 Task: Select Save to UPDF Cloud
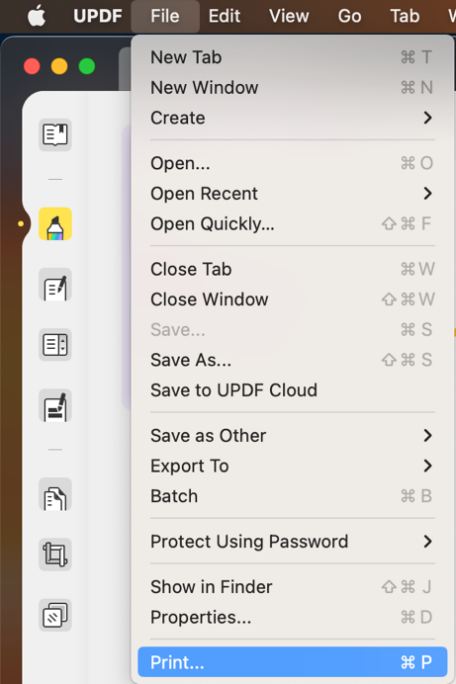click(292, 390)
